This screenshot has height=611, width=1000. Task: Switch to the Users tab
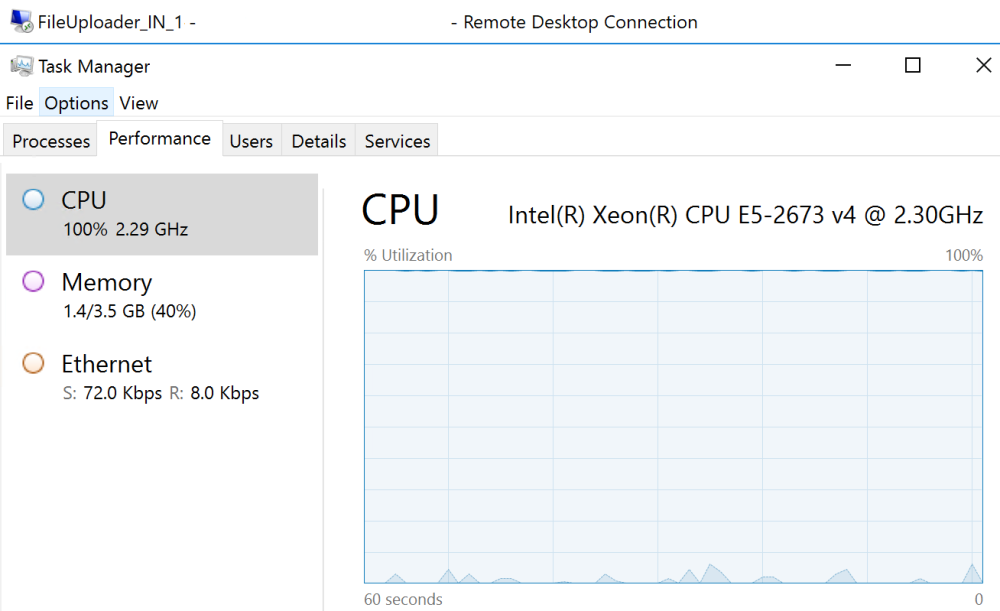252,141
